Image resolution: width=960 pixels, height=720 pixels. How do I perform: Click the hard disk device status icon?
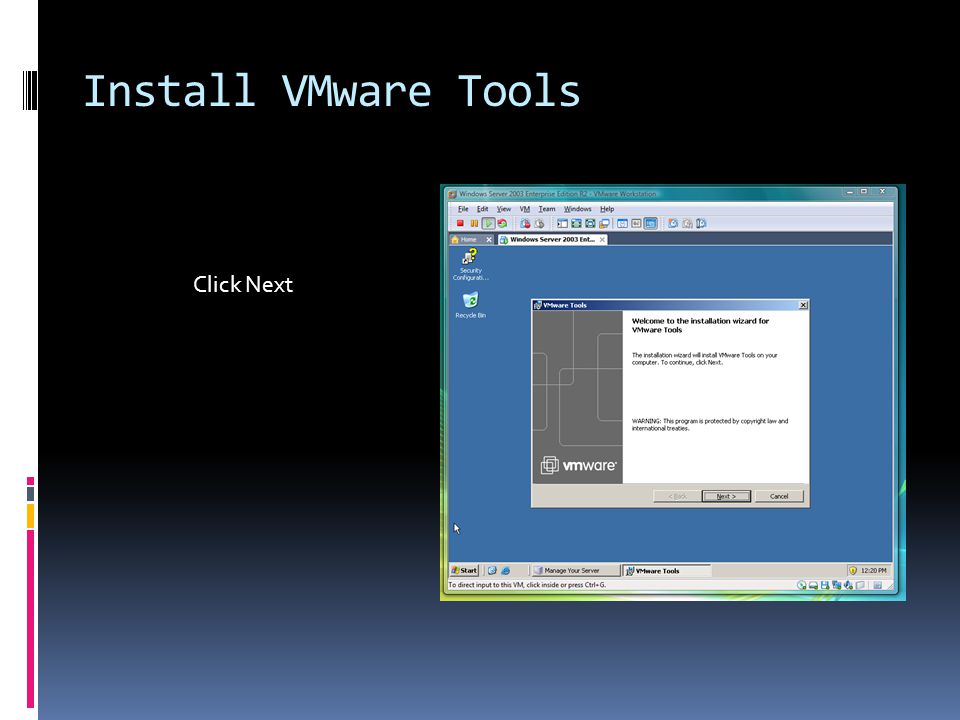(x=813, y=585)
